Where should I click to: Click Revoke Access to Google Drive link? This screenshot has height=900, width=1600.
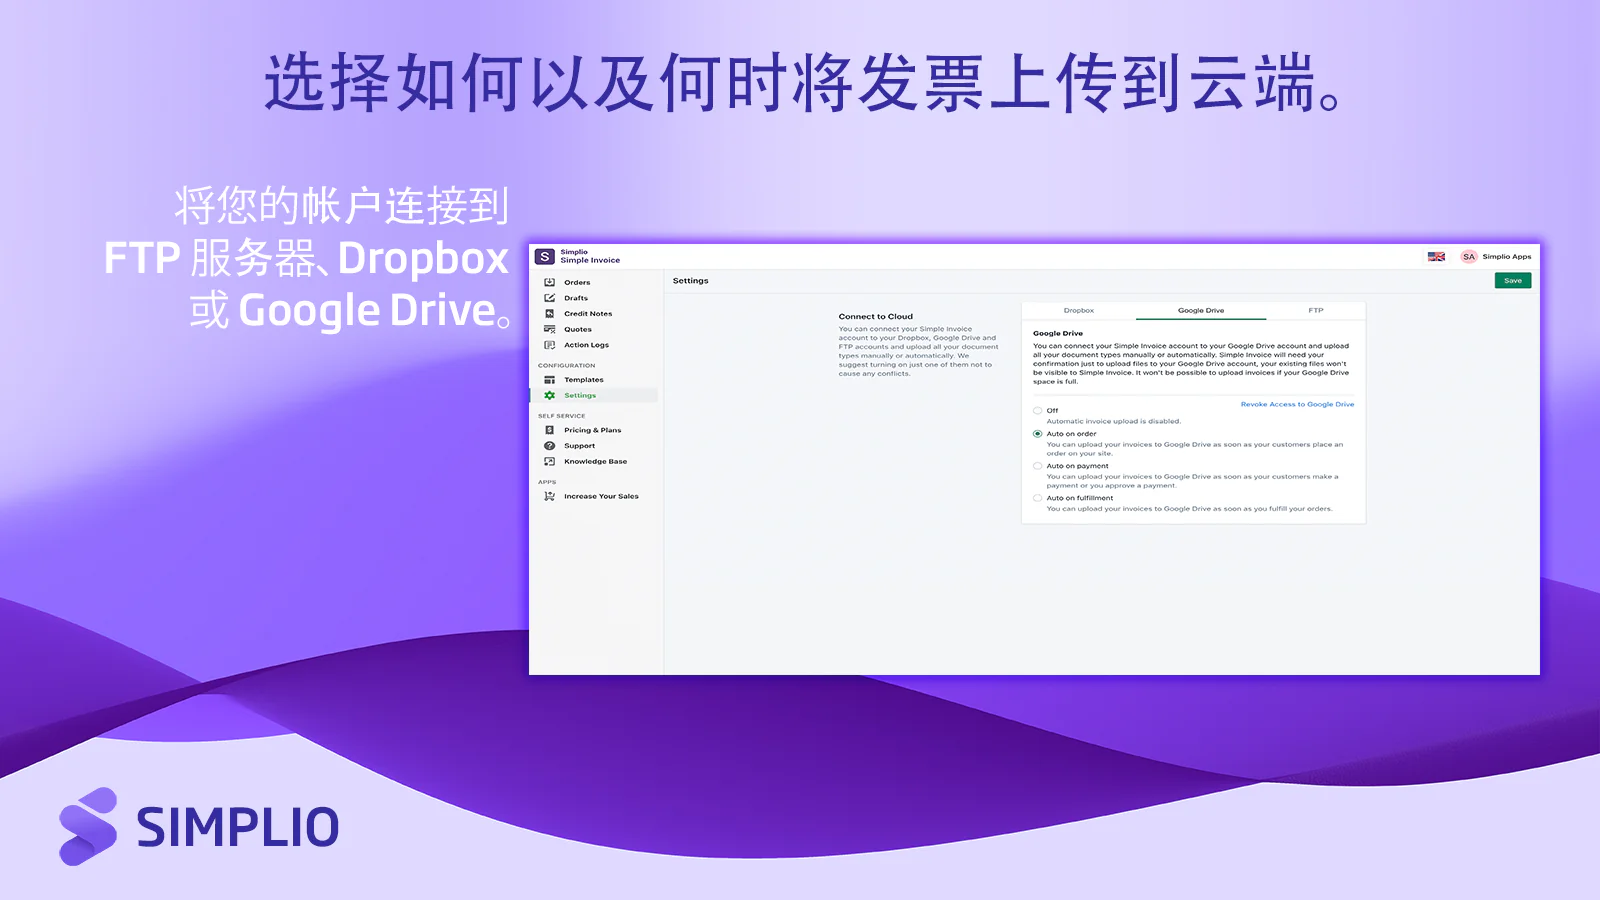(1297, 404)
